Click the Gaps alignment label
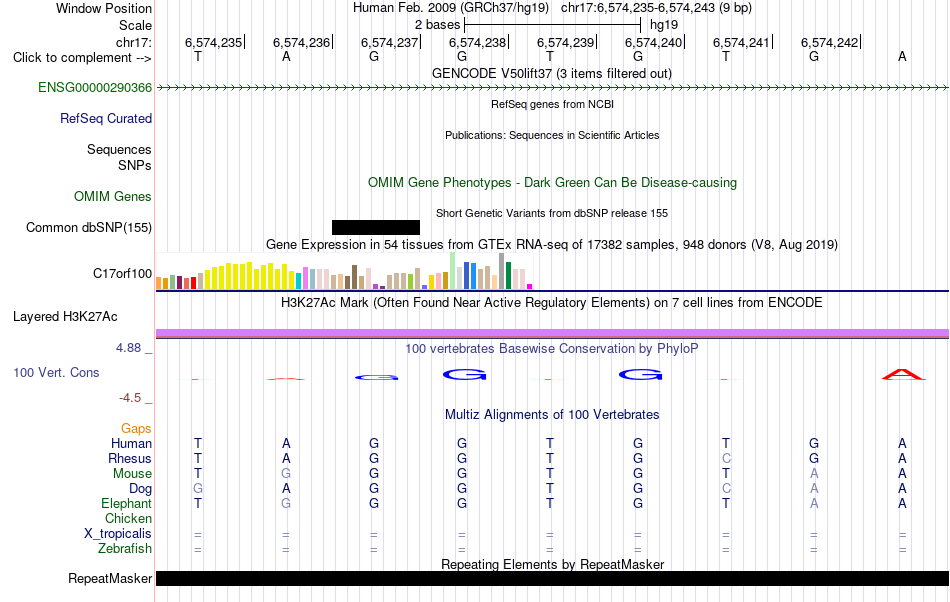Screen dimensions: 950x602 pyautogui.click(x=136, y=429)
